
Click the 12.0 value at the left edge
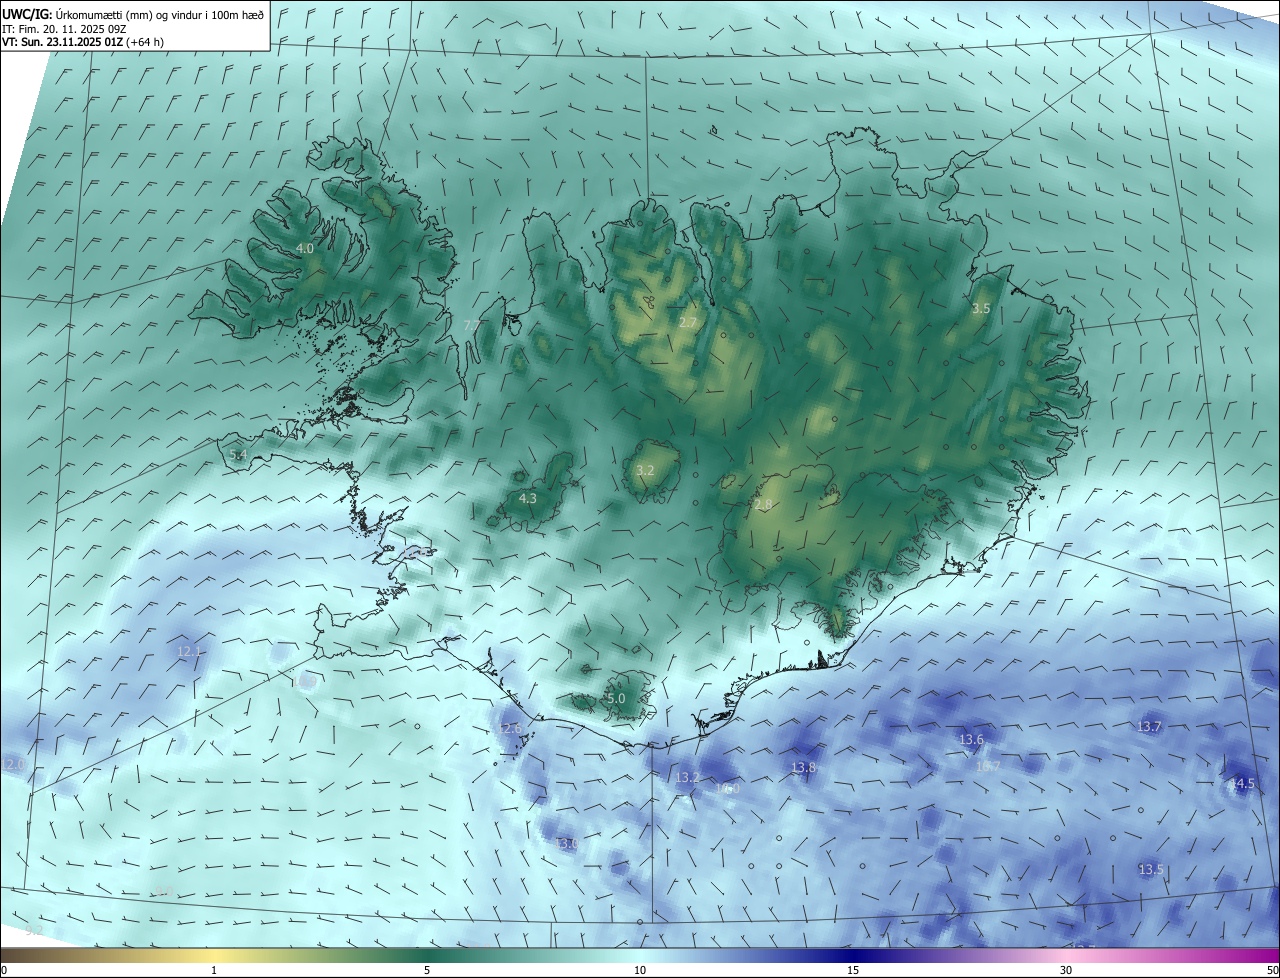12,764
